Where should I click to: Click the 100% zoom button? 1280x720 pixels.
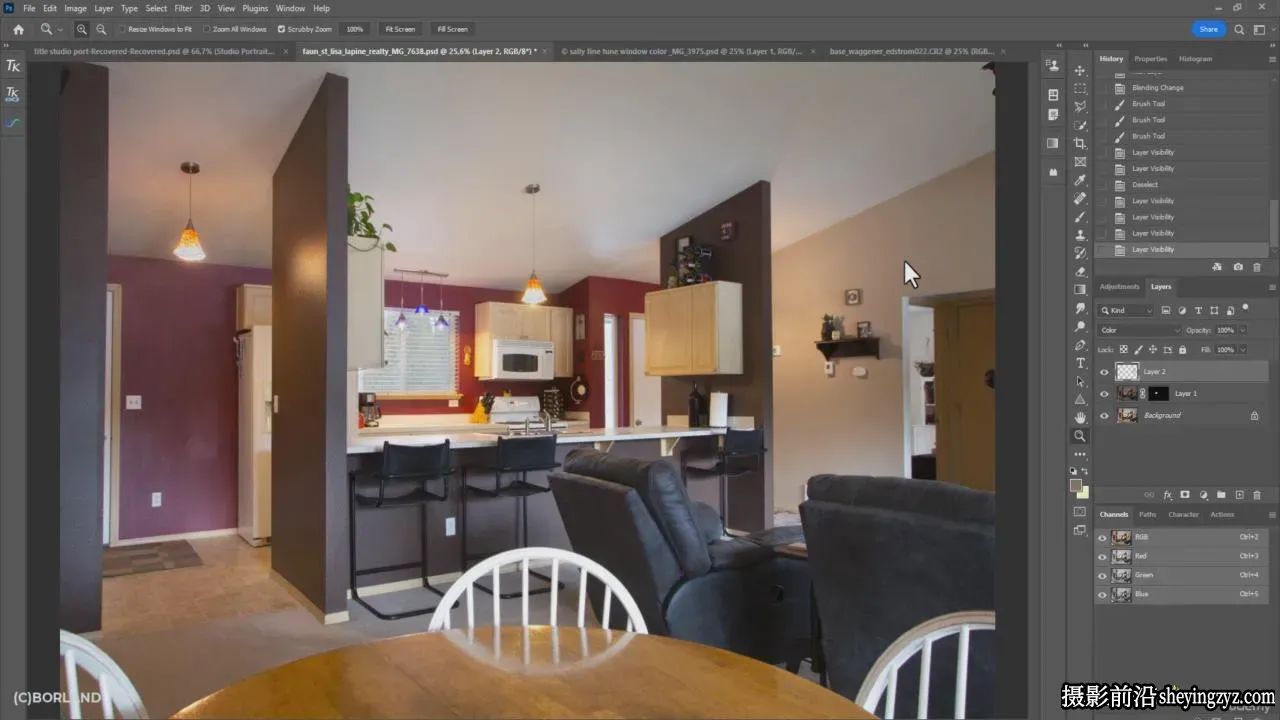click(x=355, y=29)
